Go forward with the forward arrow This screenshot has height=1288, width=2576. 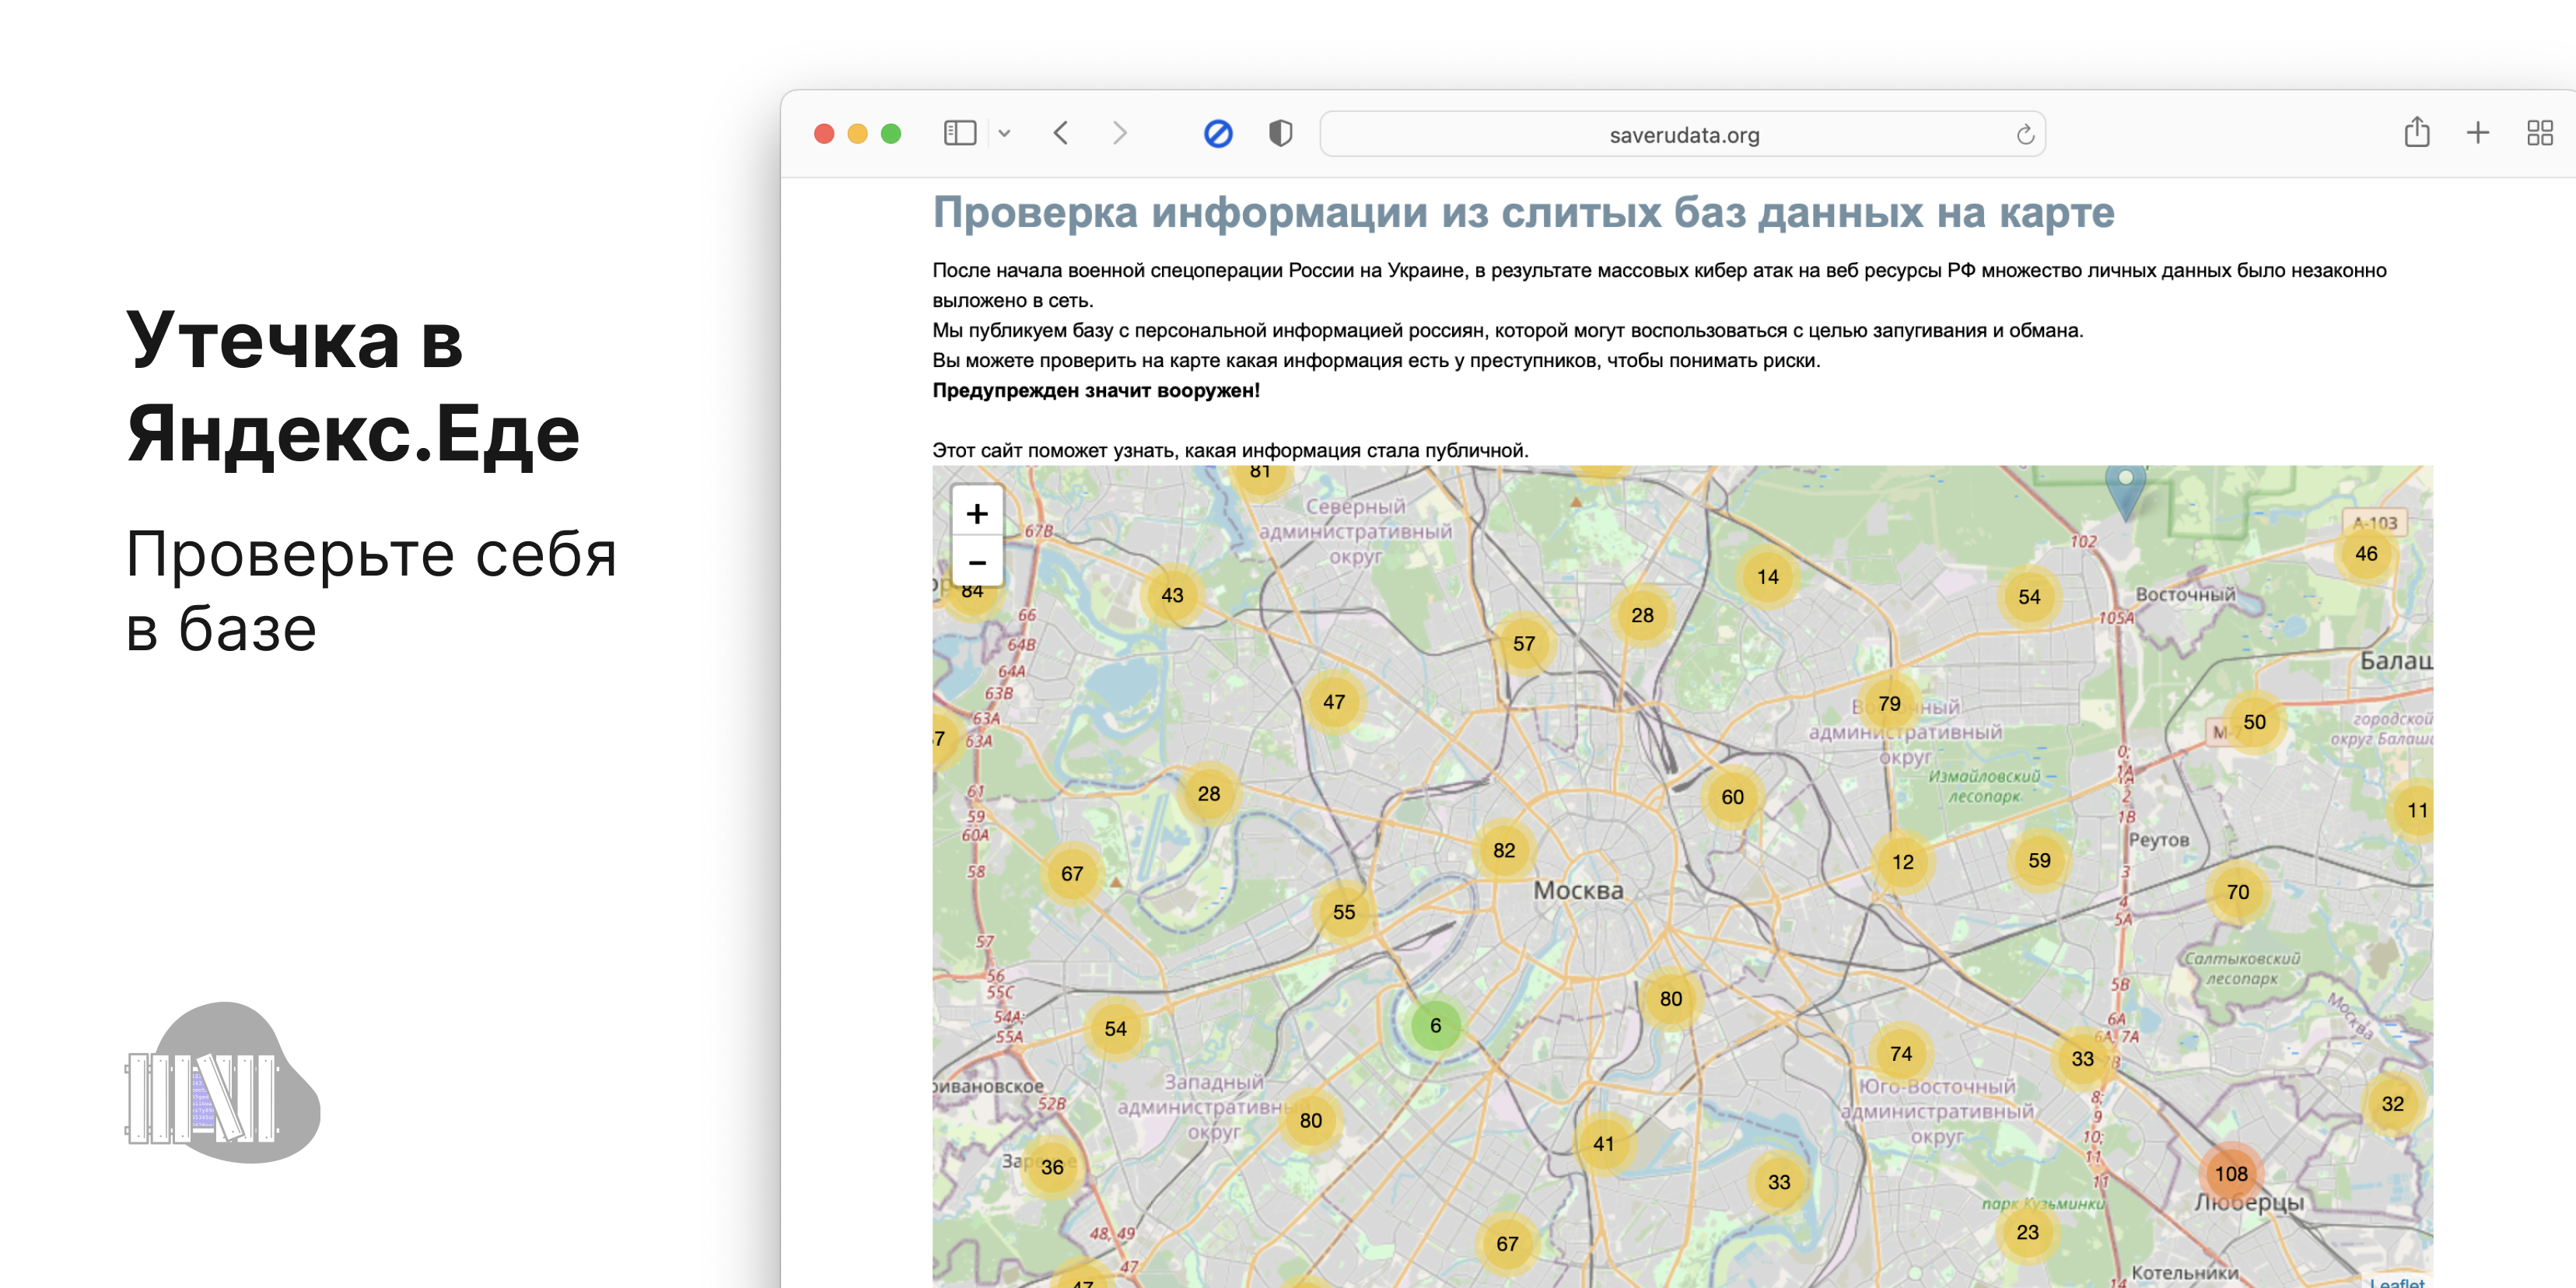[1119, 133]
